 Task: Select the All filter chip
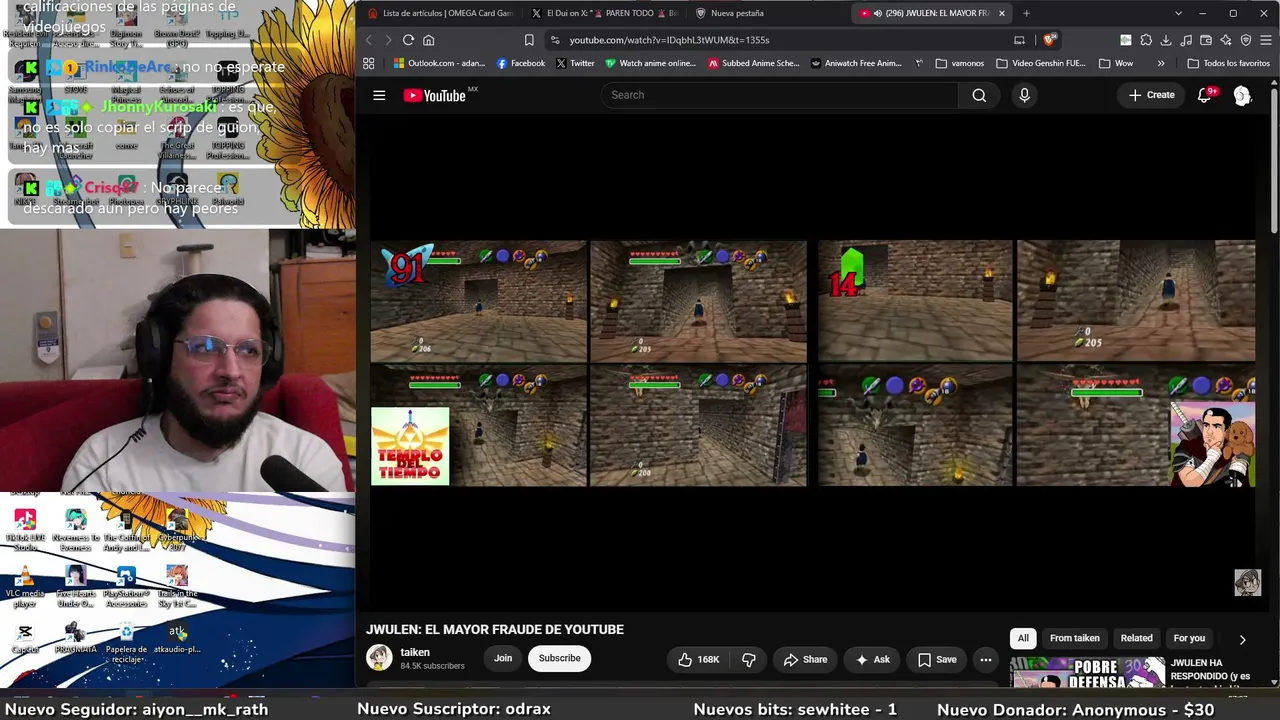(x=1023, y=638)
